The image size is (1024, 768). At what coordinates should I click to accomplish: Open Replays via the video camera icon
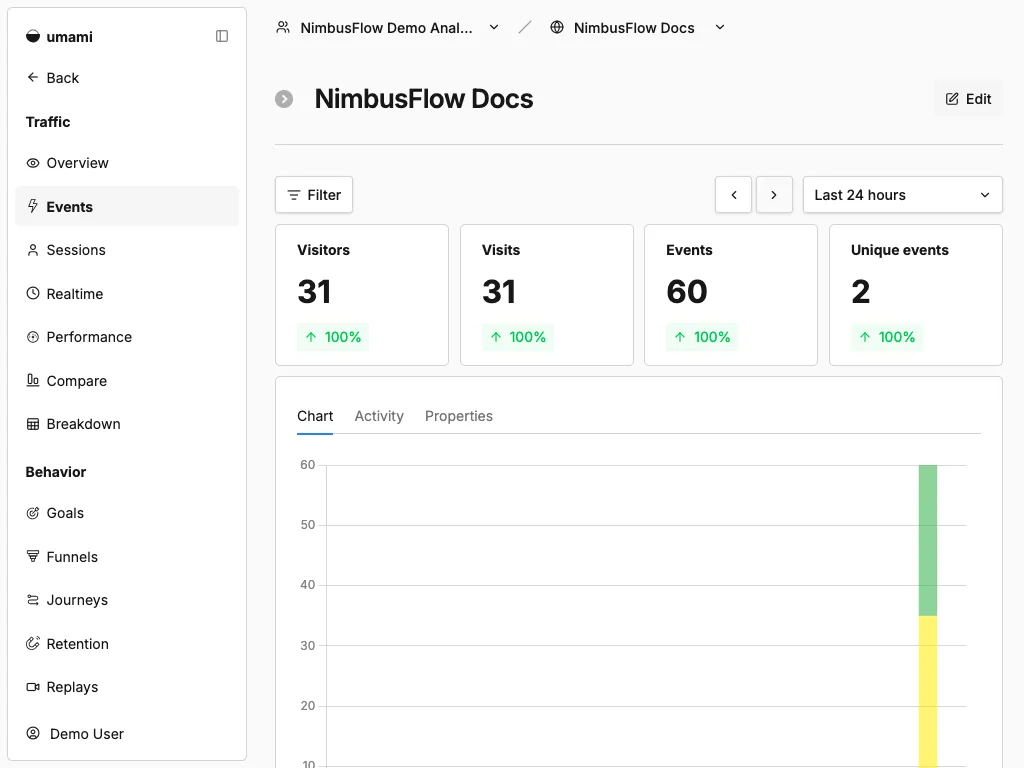tap(33, 686)
